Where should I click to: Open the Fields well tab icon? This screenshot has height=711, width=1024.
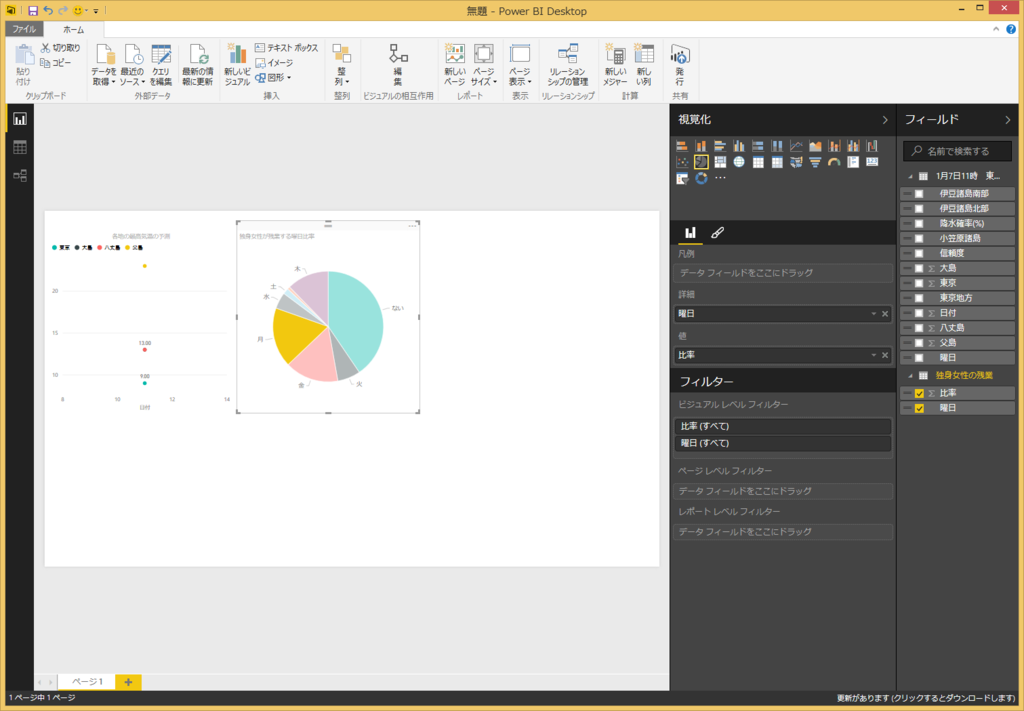coord(690,232)
